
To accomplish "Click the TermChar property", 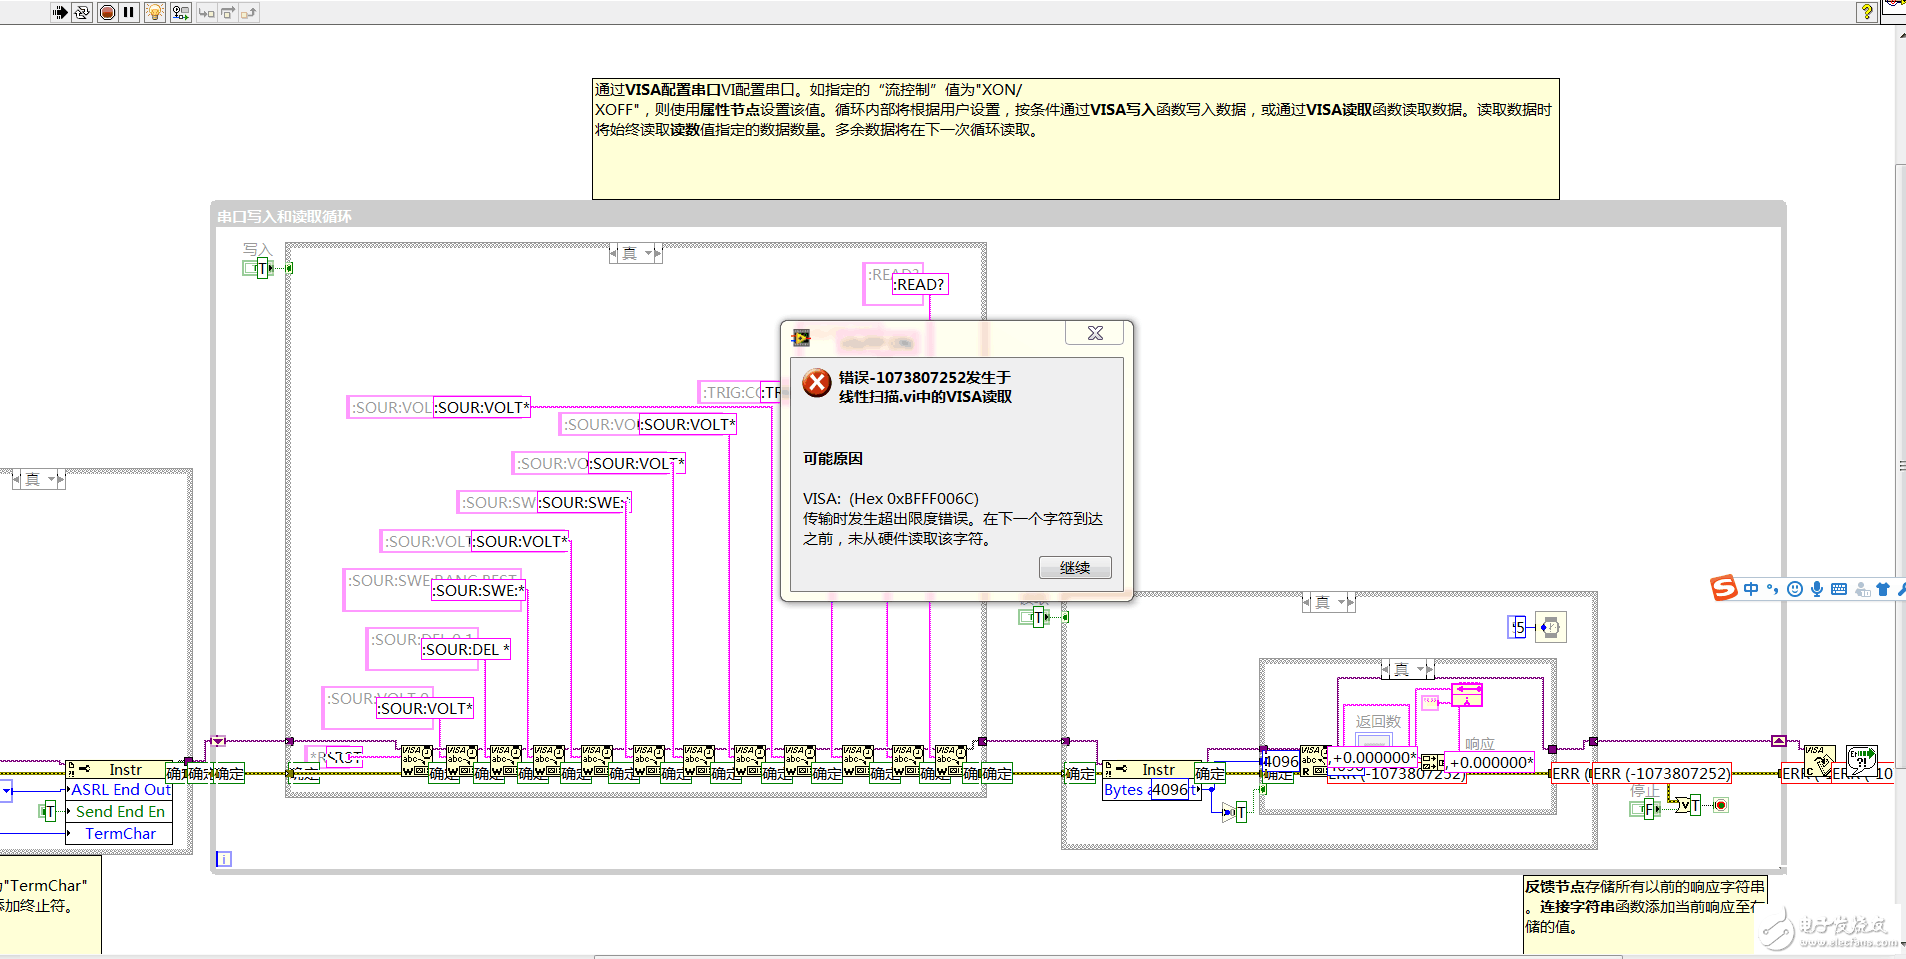I will point(119,834).
